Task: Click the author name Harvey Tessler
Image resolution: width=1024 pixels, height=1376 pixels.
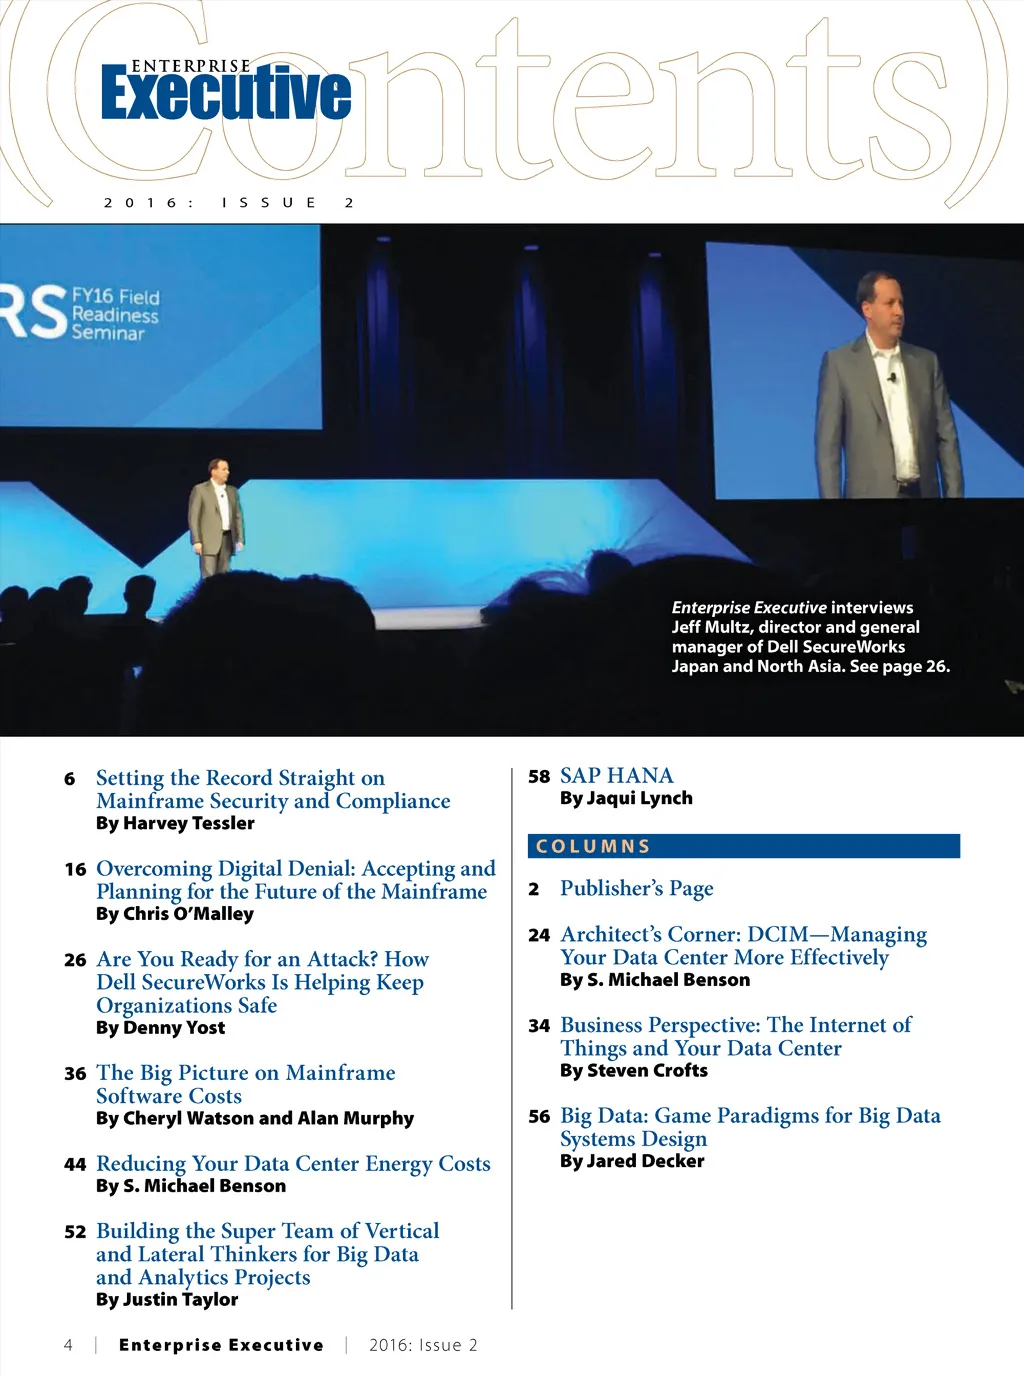Action: (175, 823)
